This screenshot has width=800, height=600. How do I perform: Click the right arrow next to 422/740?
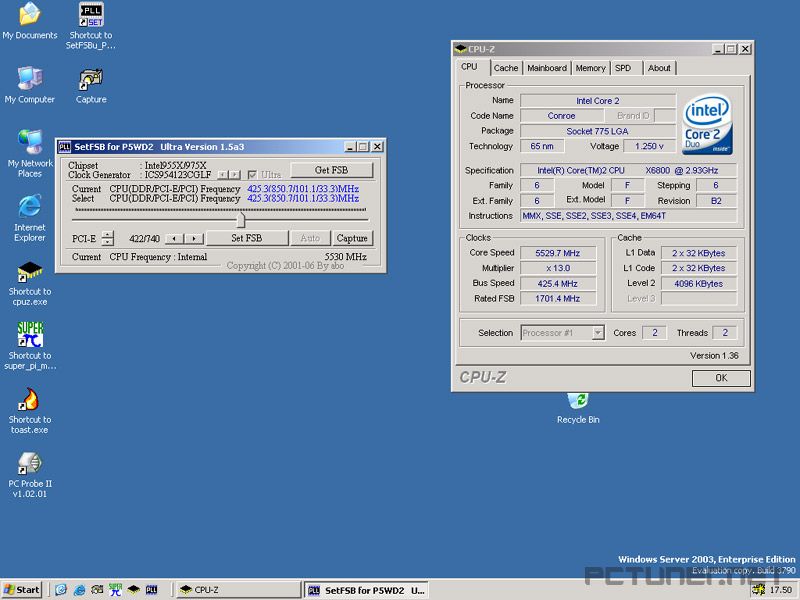pos(194,238)
